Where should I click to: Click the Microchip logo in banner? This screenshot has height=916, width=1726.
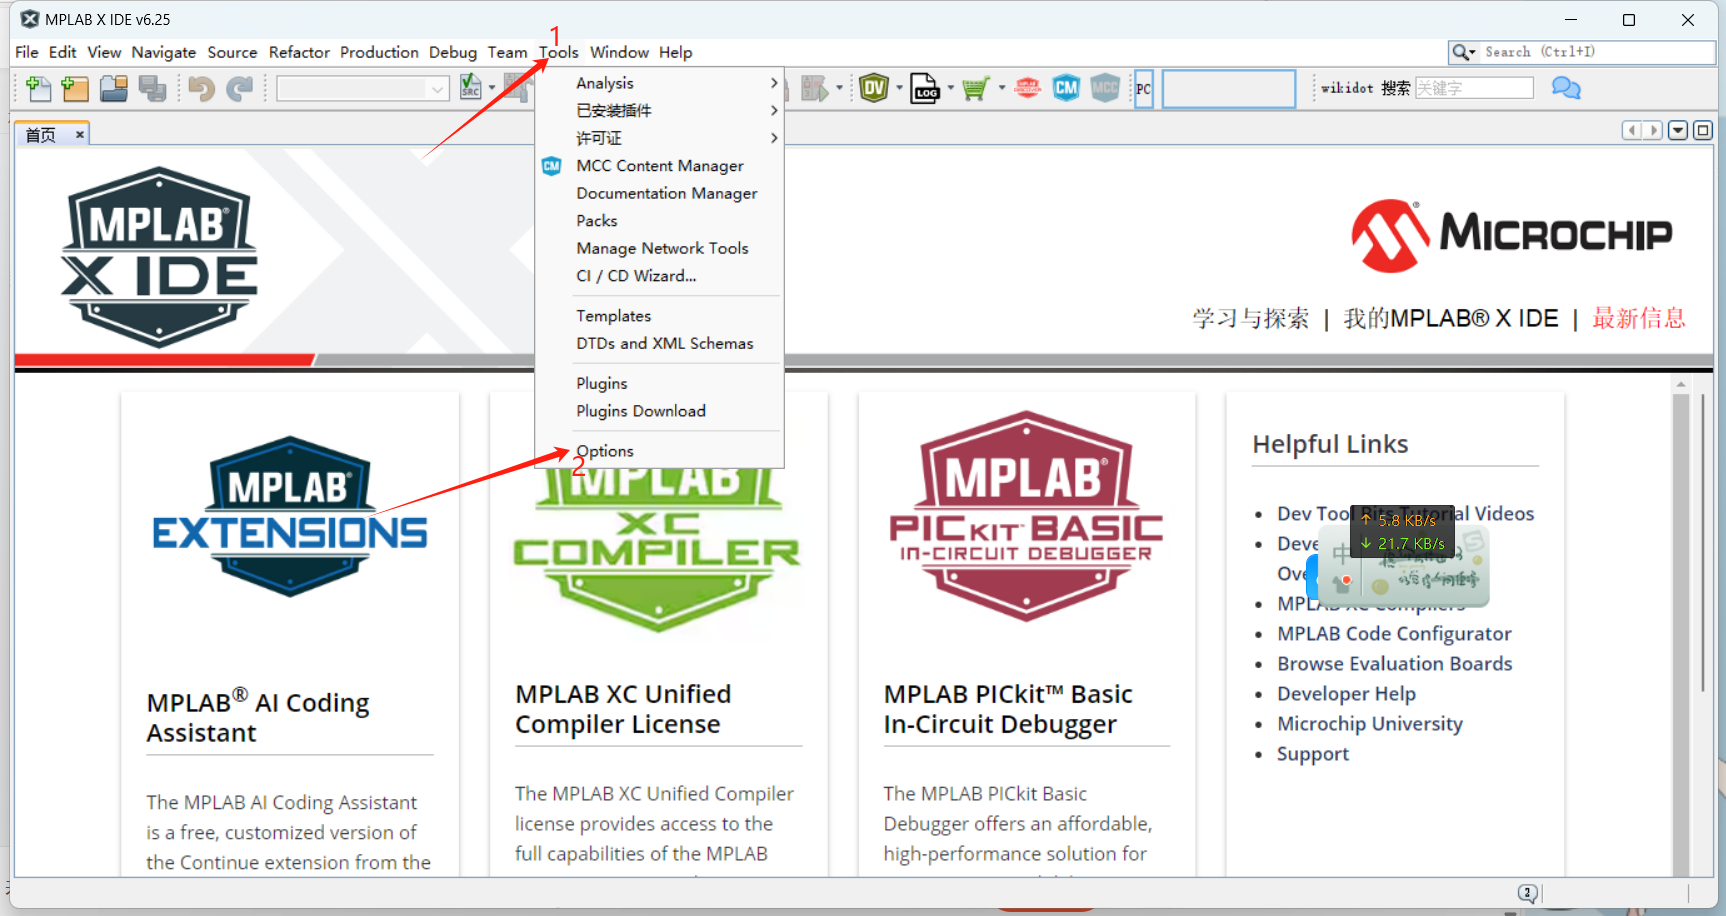coord(1511,236)
